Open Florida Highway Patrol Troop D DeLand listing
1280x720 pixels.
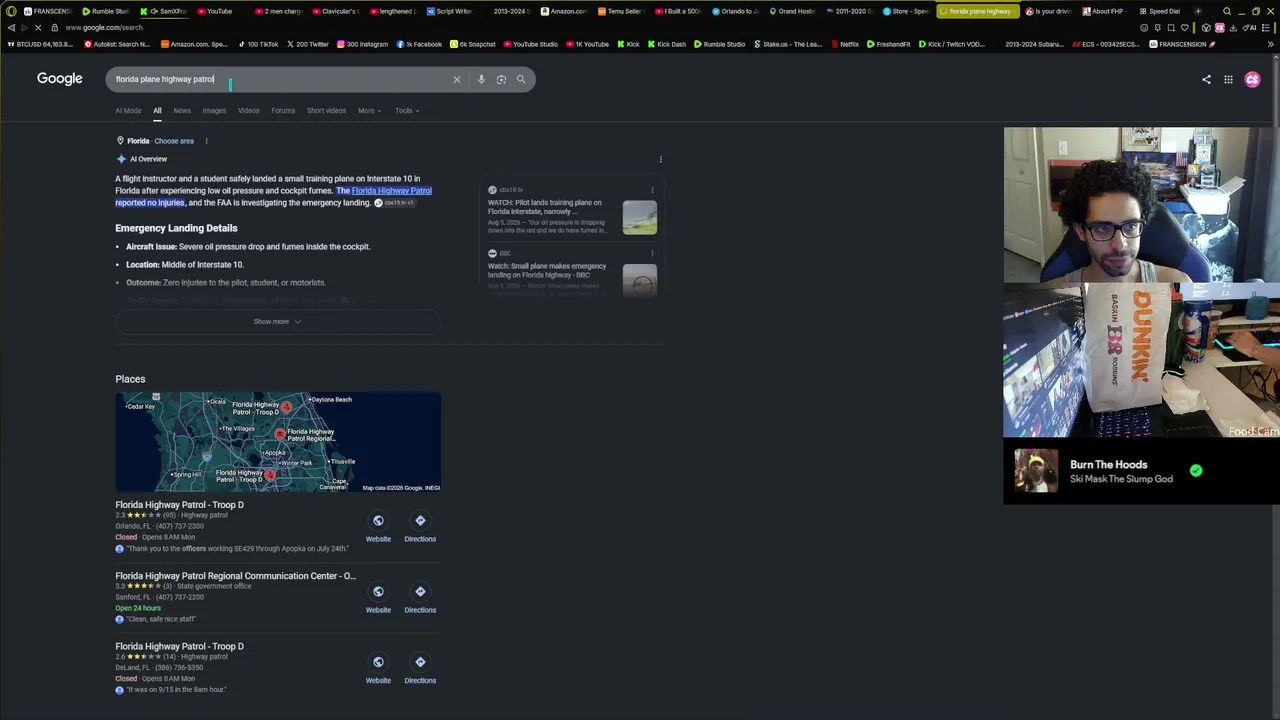tap(179, 647)
